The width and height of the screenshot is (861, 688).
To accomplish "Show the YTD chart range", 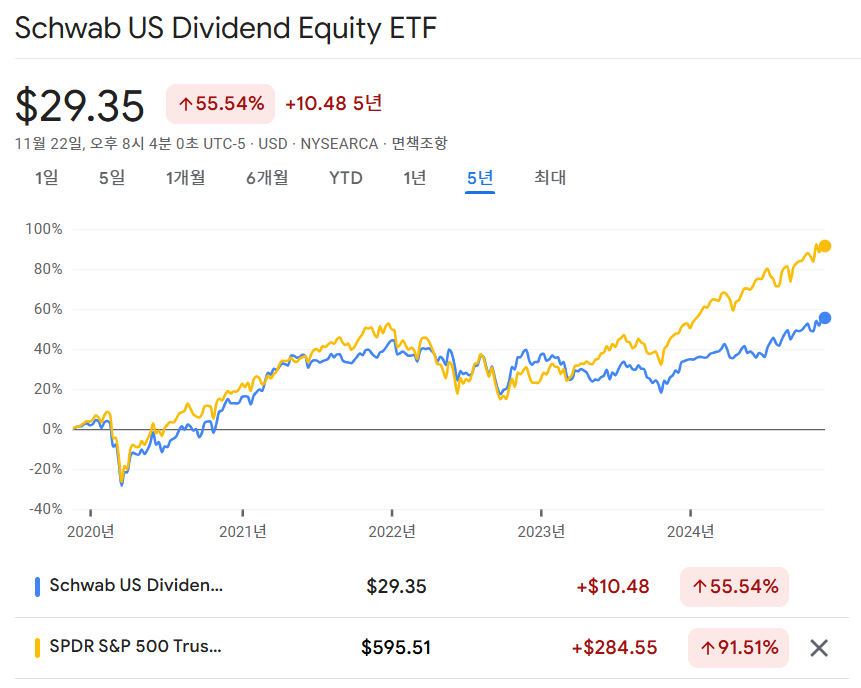I will (x=346, y=178).
